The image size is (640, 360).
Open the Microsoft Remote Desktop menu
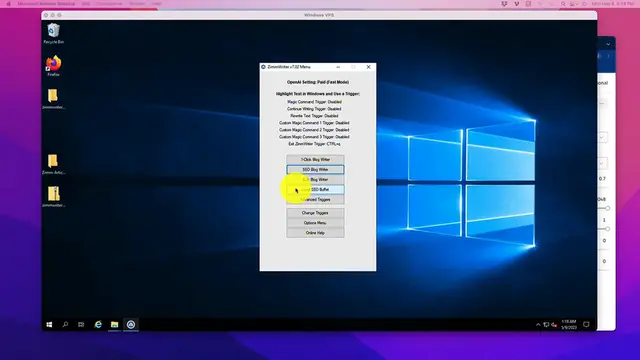46,4
